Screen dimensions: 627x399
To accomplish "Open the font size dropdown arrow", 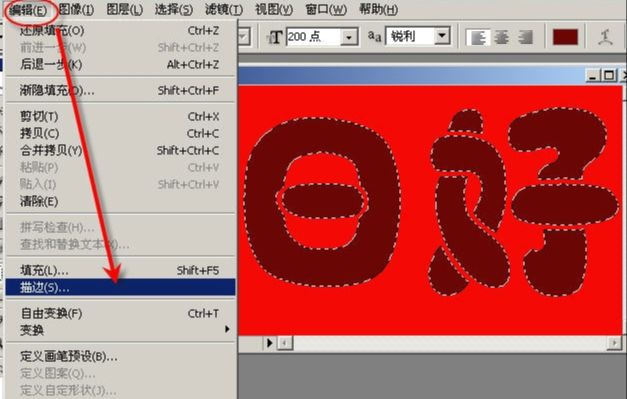I will (x=349, y=37).
